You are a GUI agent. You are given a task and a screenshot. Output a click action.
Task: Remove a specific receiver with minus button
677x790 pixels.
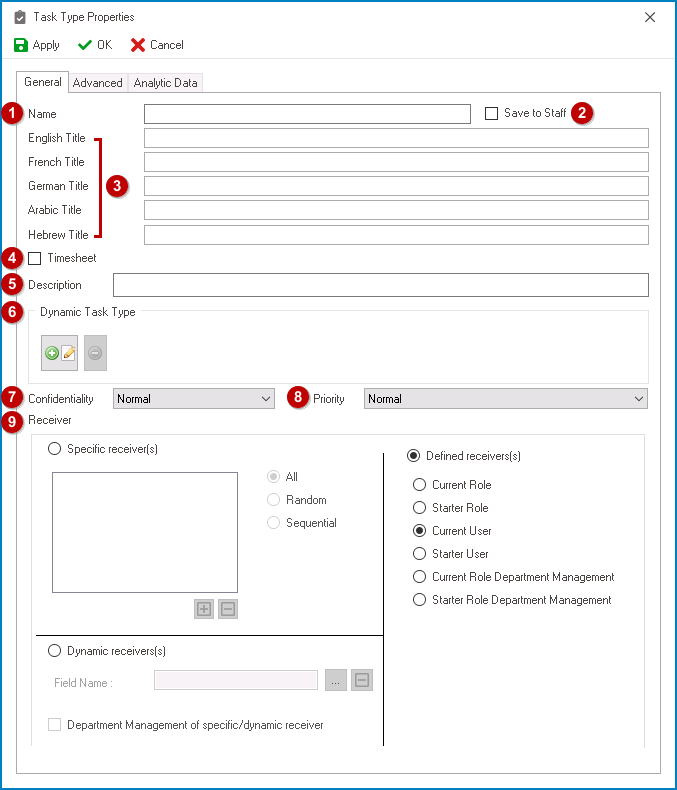click(x=228, y=609)
